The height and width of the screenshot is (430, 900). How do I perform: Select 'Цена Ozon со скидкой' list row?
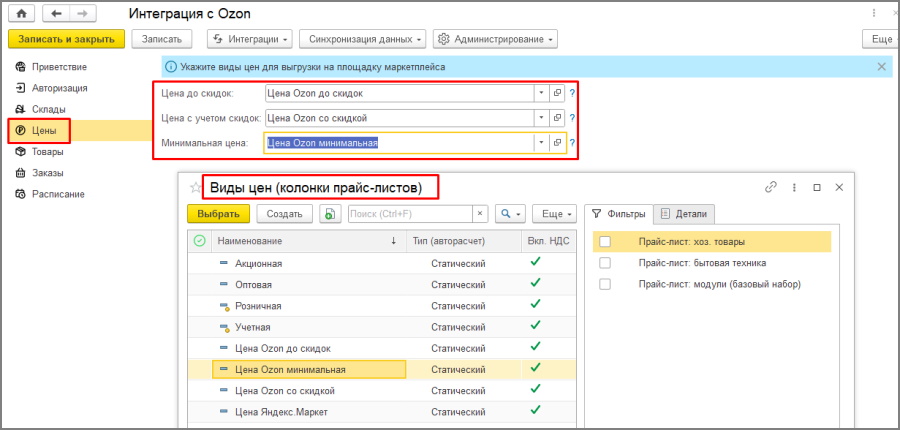click(382, 391)
